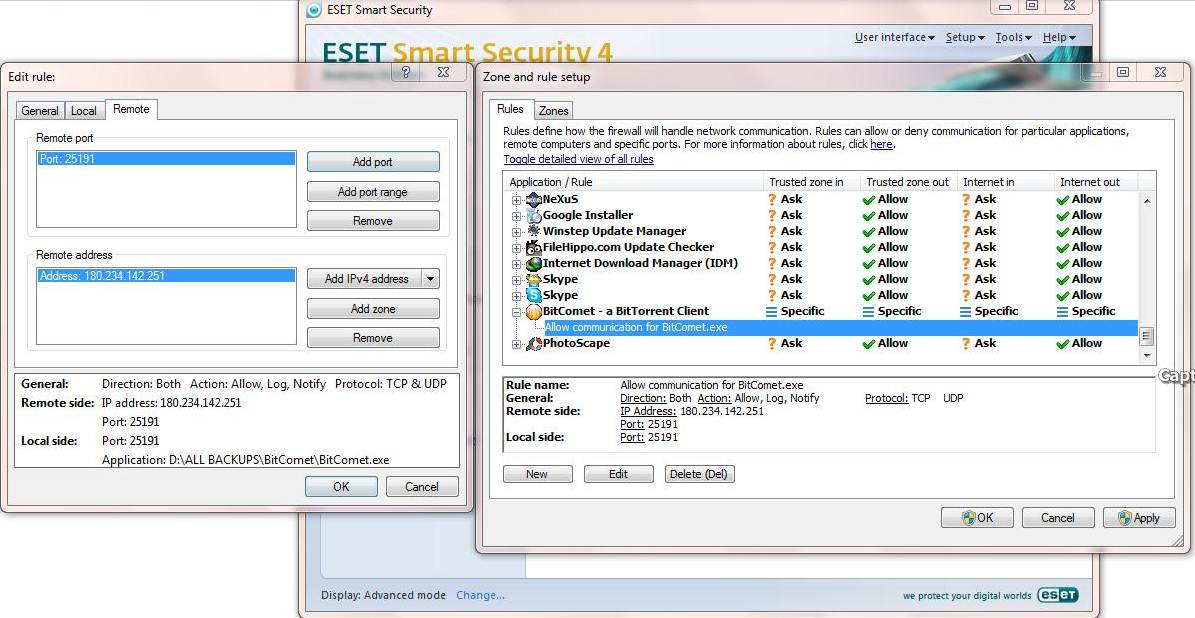
Task: Cancel the Edit rule dialog
Action: [422, 486]
